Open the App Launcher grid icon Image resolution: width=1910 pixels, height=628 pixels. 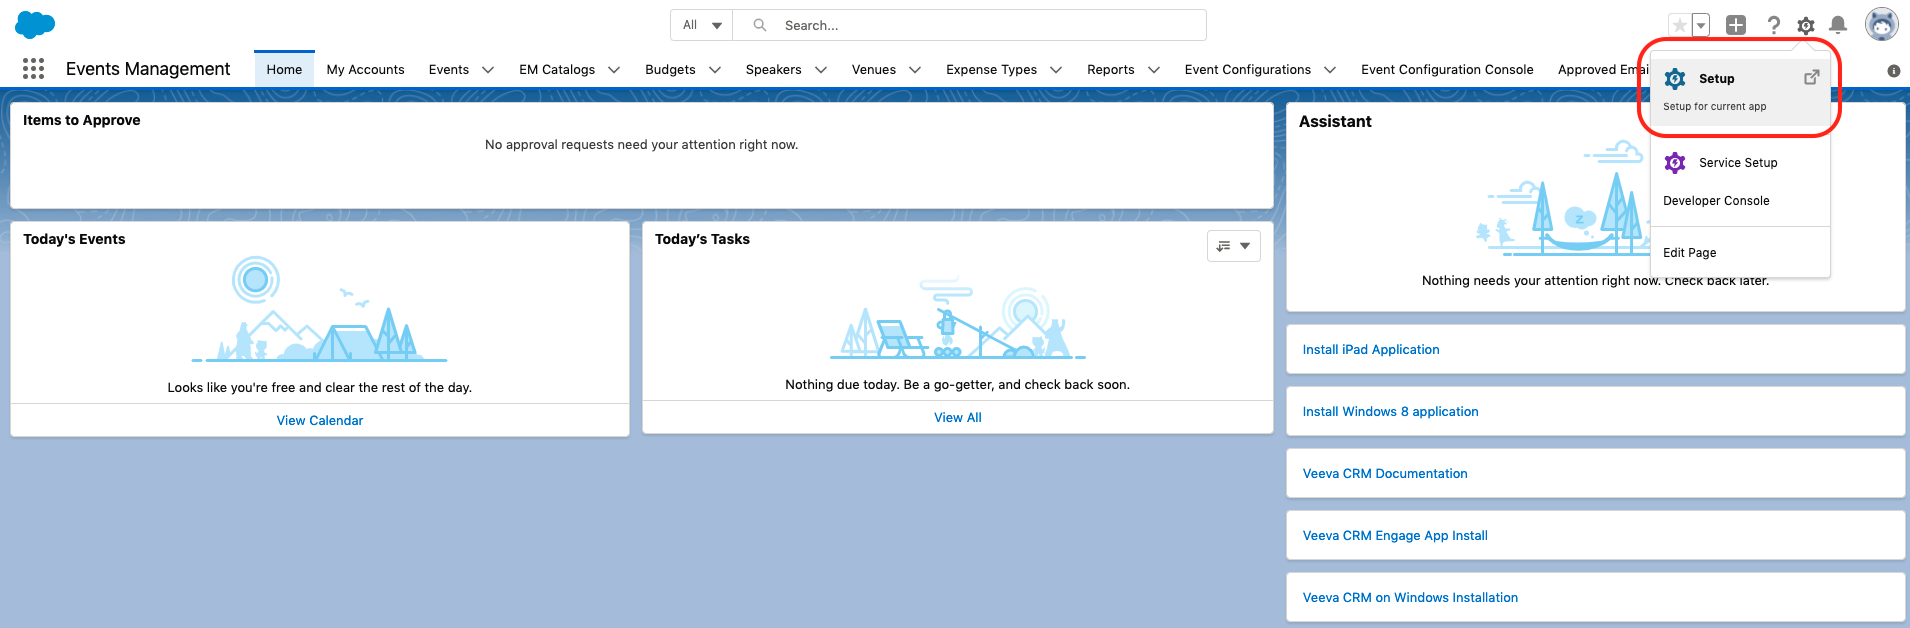pyautogui.click(x=33, y=68)
